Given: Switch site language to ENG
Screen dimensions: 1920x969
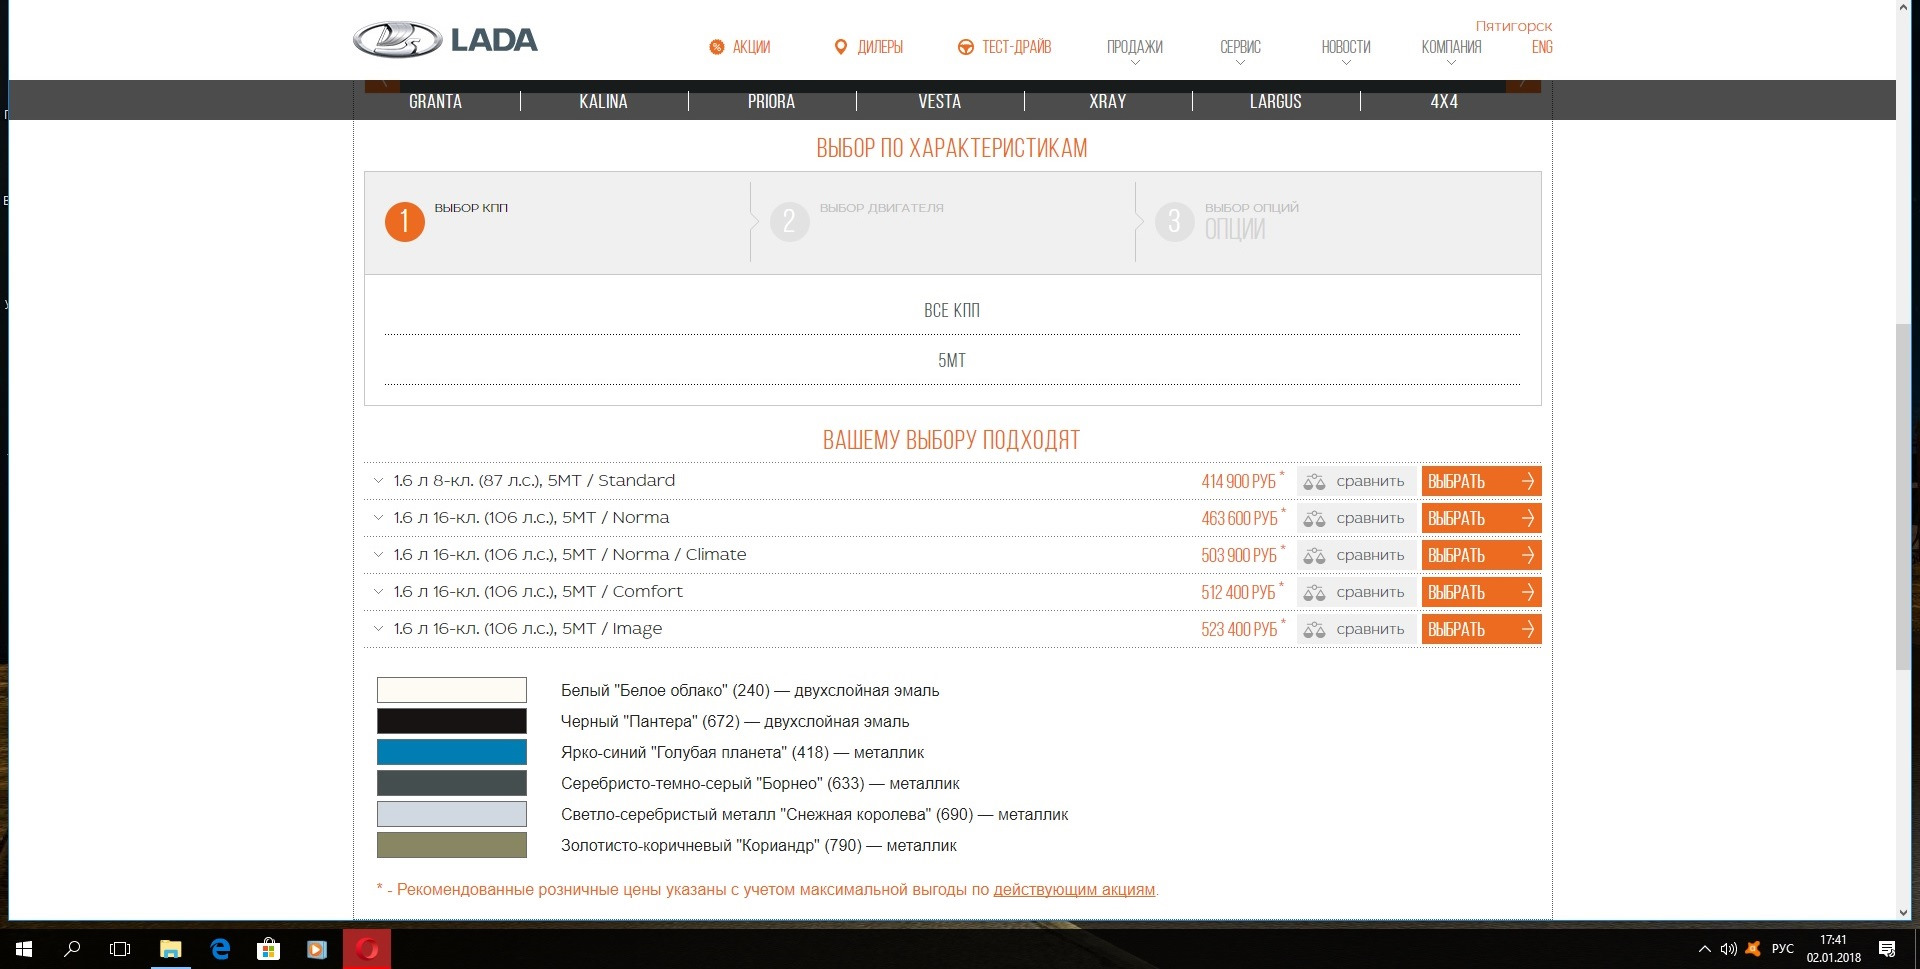Looking at the screenshot, I should (1542, 47).
